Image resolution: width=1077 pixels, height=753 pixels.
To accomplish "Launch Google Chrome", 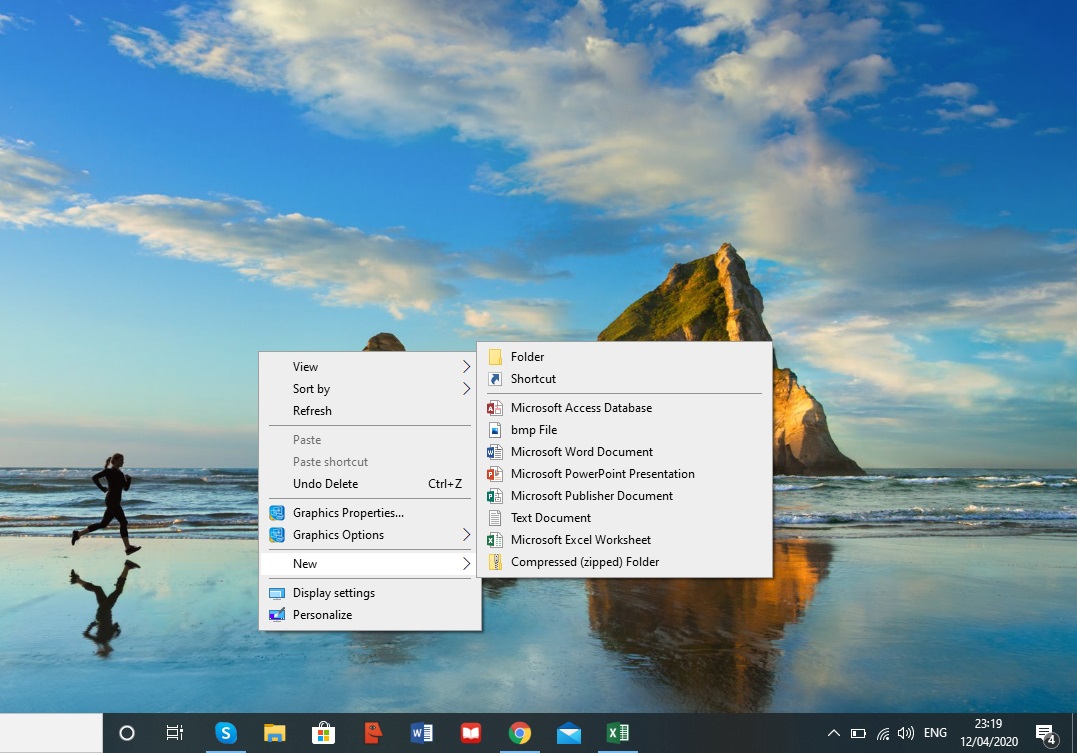I will pyautogui.click(x=519, y=732).
